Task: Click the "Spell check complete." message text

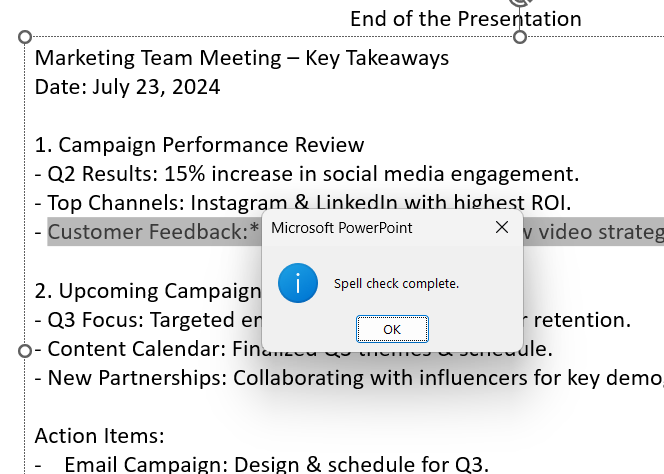Action: [396, 284]
